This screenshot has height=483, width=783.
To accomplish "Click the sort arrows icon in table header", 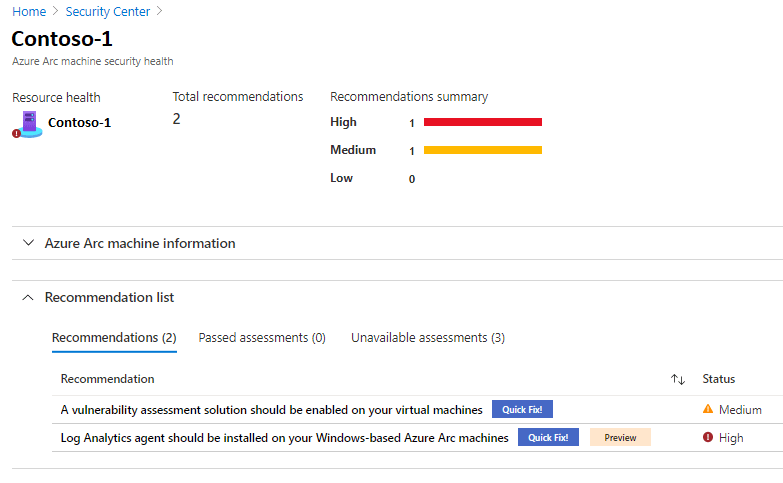I will tap(678, 380).
